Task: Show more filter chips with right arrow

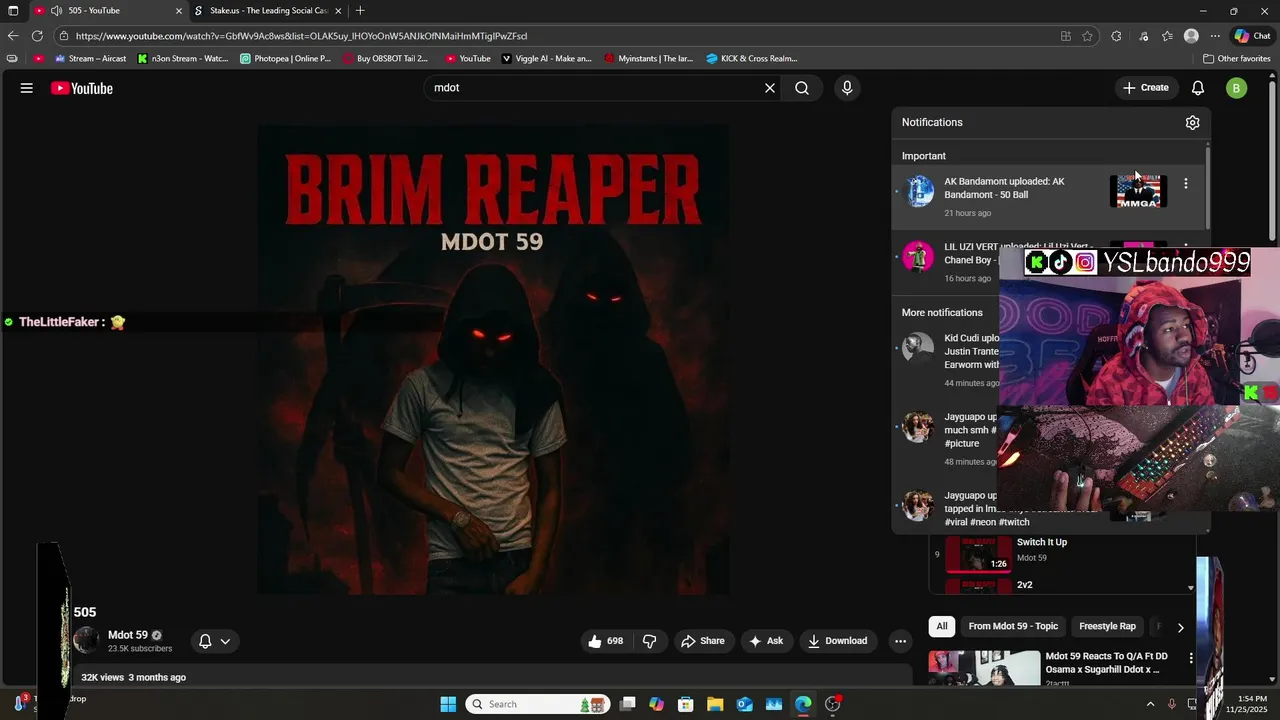Action: (x=1180, y=627)
